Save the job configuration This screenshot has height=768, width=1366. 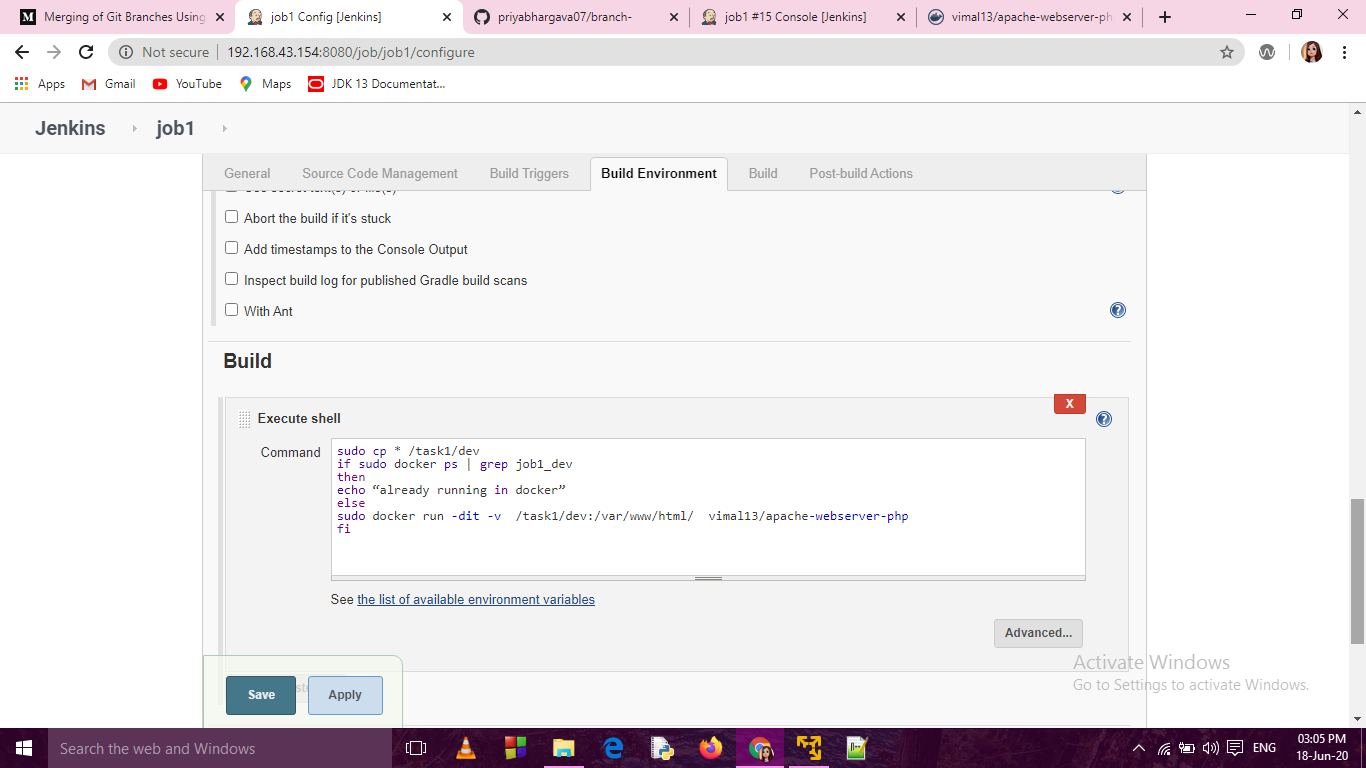[x=260, y=694]
